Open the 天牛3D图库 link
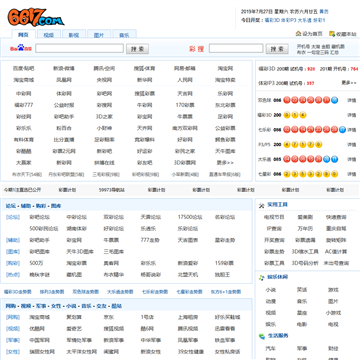 (x=80, y=252)
